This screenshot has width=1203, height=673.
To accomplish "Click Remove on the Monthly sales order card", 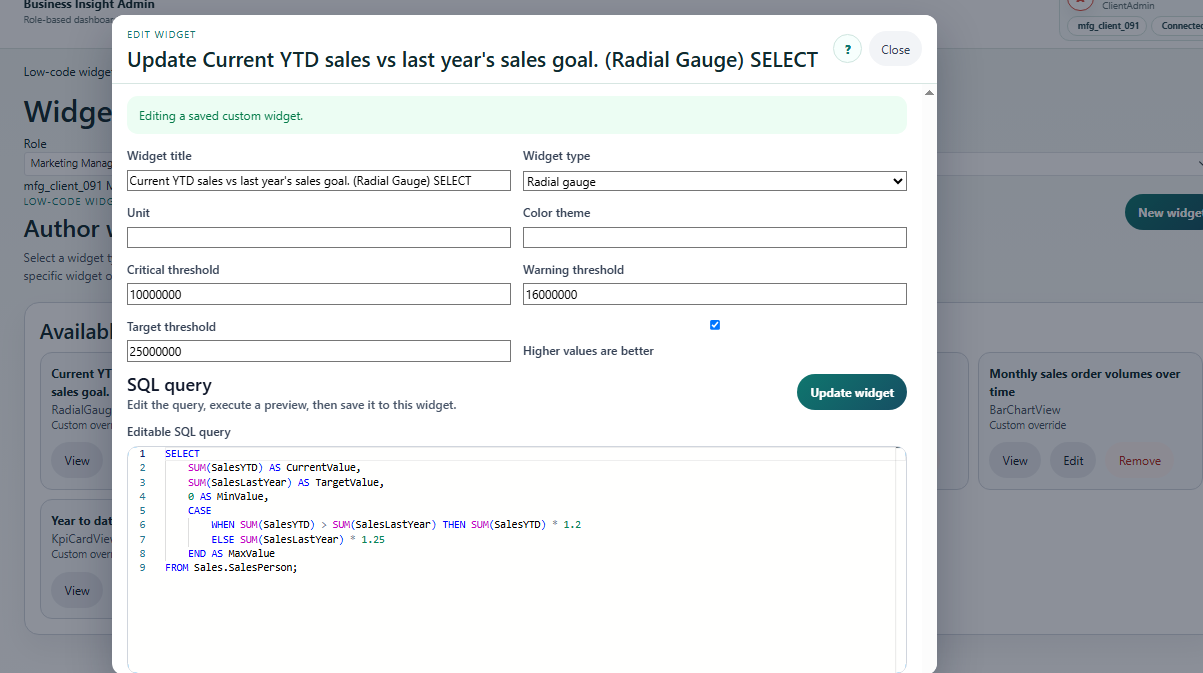I will point(1140,461).
